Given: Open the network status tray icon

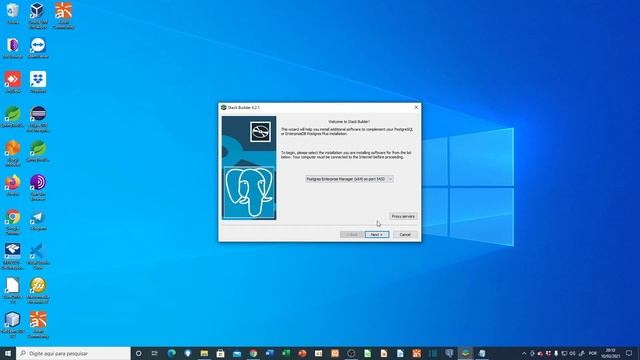Looking at the screenshot, I should point(564,353).
